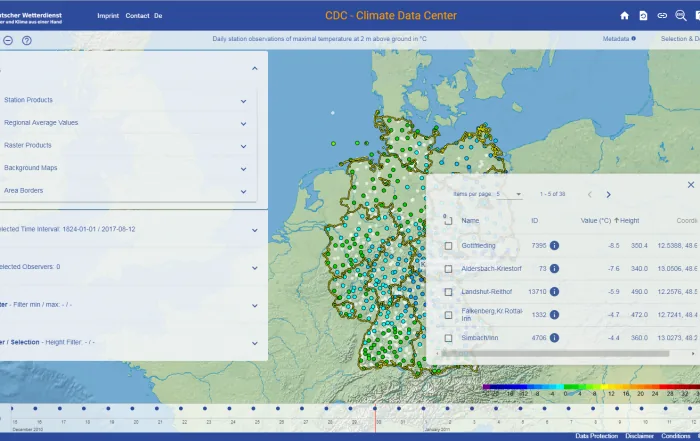Tick the Simbach/Inn checkbox
This screenshot has height=441, width=700.
pos(448,338)
